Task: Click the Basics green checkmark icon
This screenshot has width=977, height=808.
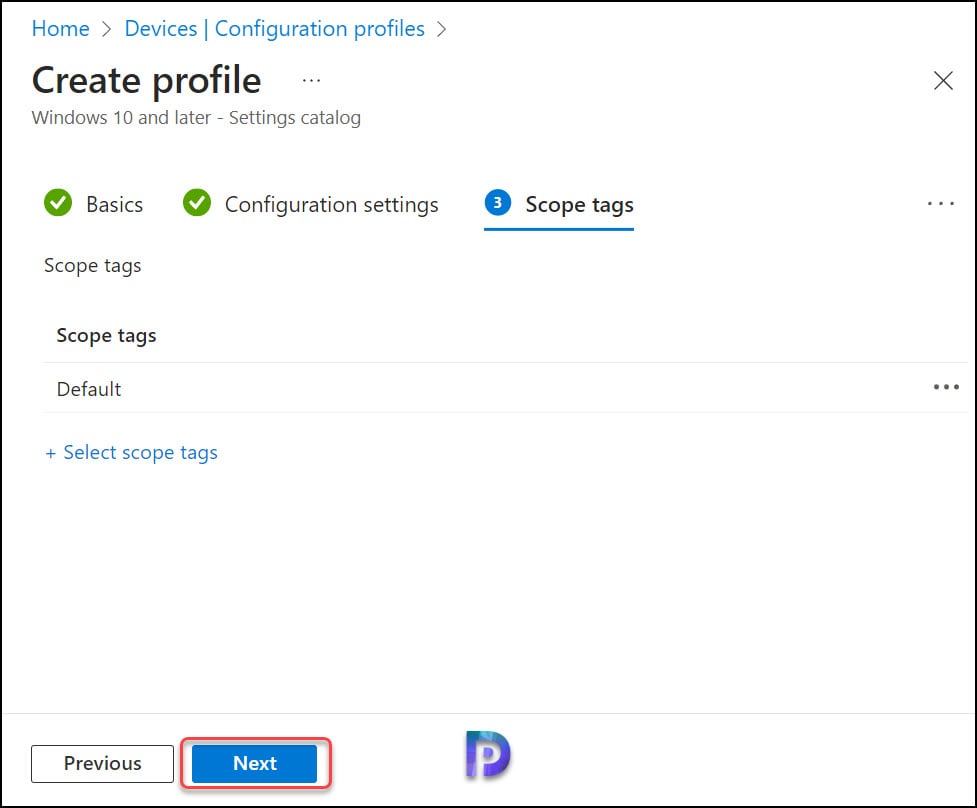Action: [x=58, y=202]
